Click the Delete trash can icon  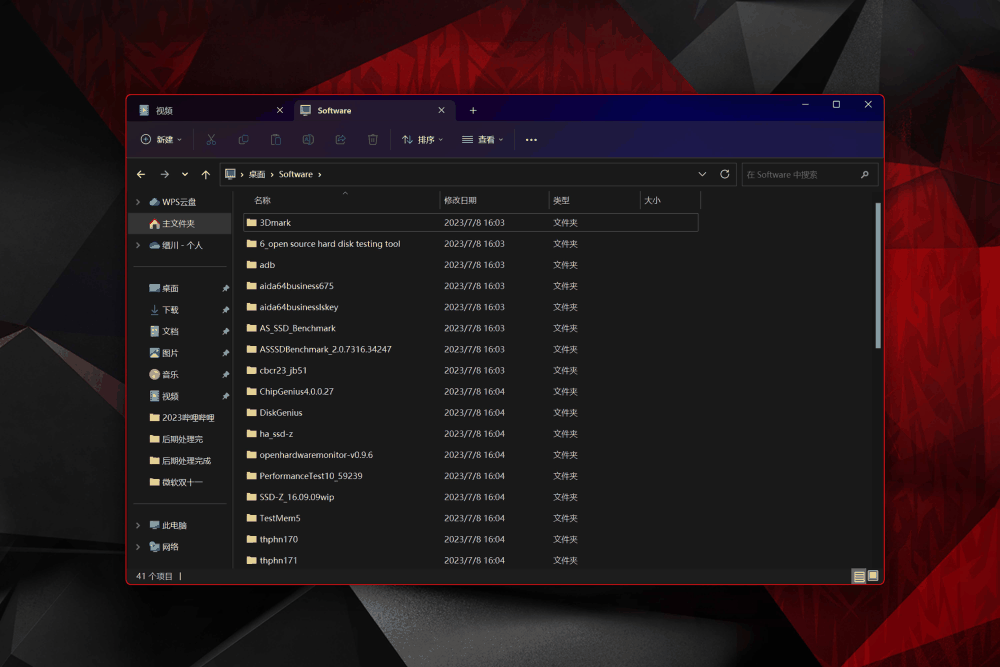373,140
